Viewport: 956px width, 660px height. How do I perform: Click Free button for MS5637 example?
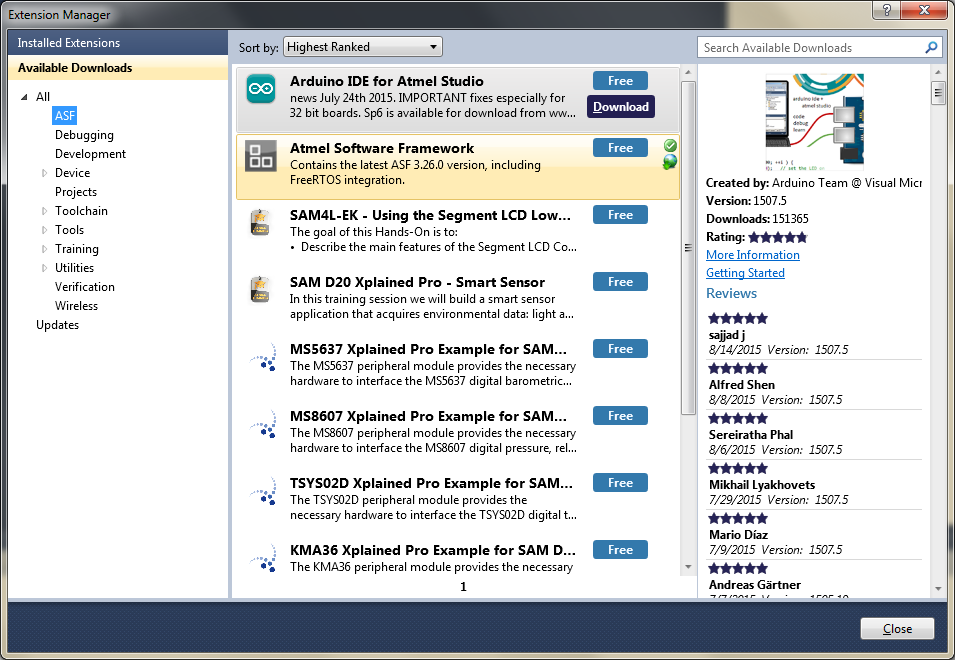click(620, 349)
